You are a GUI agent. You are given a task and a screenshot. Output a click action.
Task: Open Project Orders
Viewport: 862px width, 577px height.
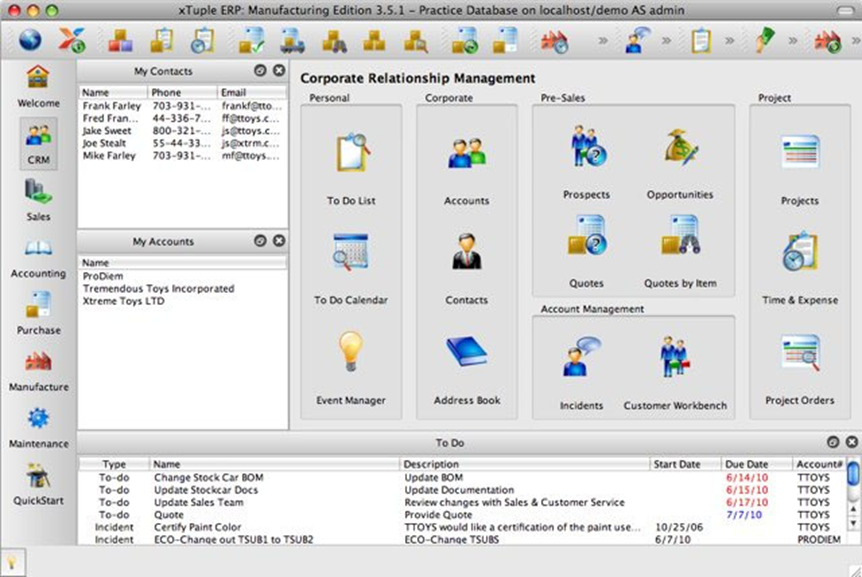tap(800, 352)
